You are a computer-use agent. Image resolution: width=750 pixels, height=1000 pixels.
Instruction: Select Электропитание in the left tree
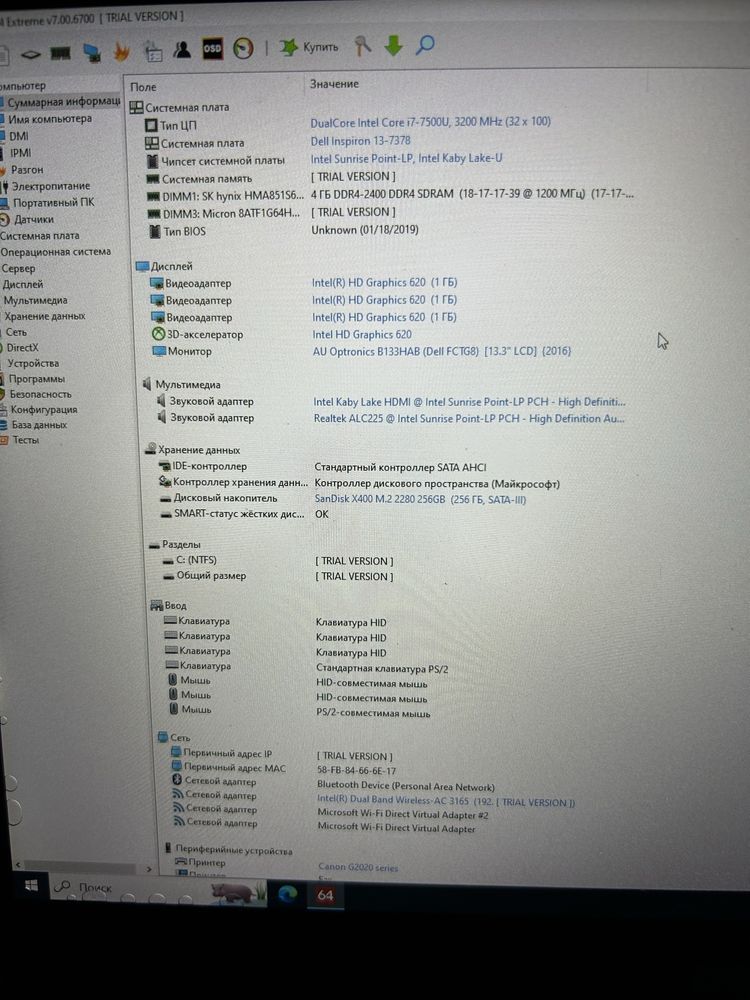[51, 186]
